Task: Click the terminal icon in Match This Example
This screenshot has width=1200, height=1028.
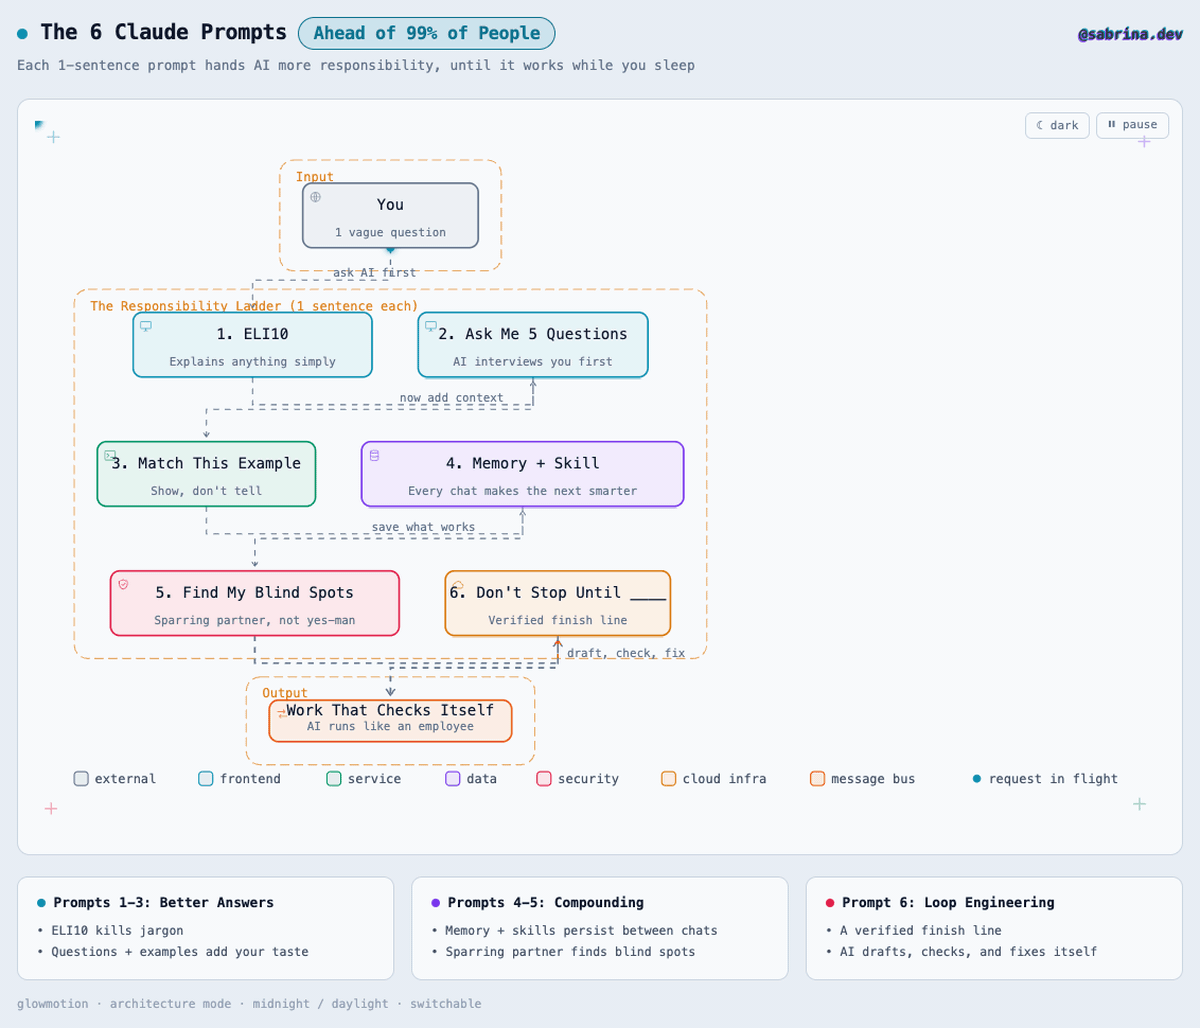Action: pyautogui.click(x=110, y=455)
